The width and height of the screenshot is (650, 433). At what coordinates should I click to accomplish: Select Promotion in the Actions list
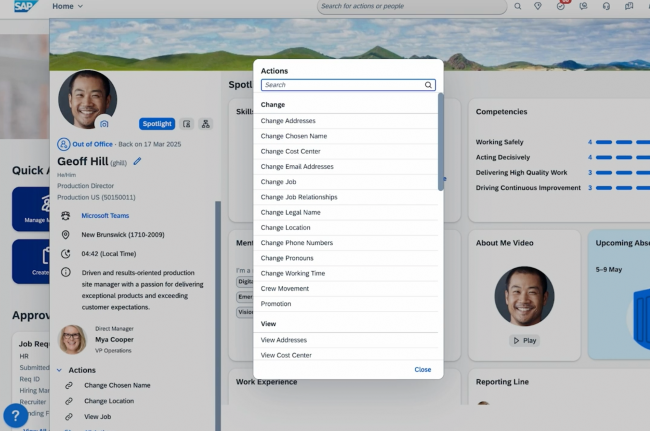tap(276, 304)
